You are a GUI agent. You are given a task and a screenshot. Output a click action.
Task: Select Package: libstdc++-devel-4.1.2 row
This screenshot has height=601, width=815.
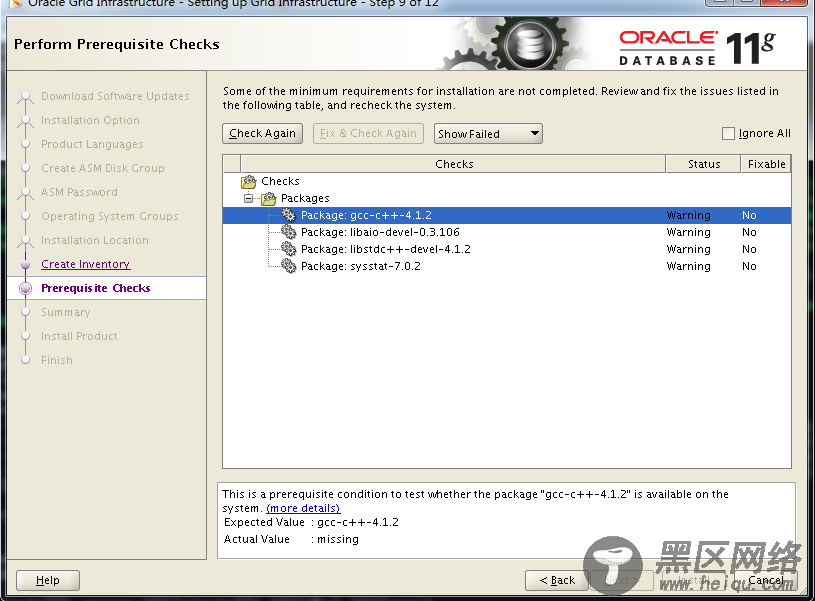pos(507,249)
